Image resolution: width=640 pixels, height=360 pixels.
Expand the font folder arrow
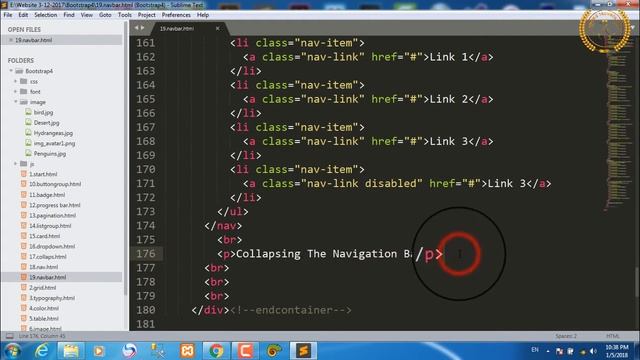coord(16,91)
